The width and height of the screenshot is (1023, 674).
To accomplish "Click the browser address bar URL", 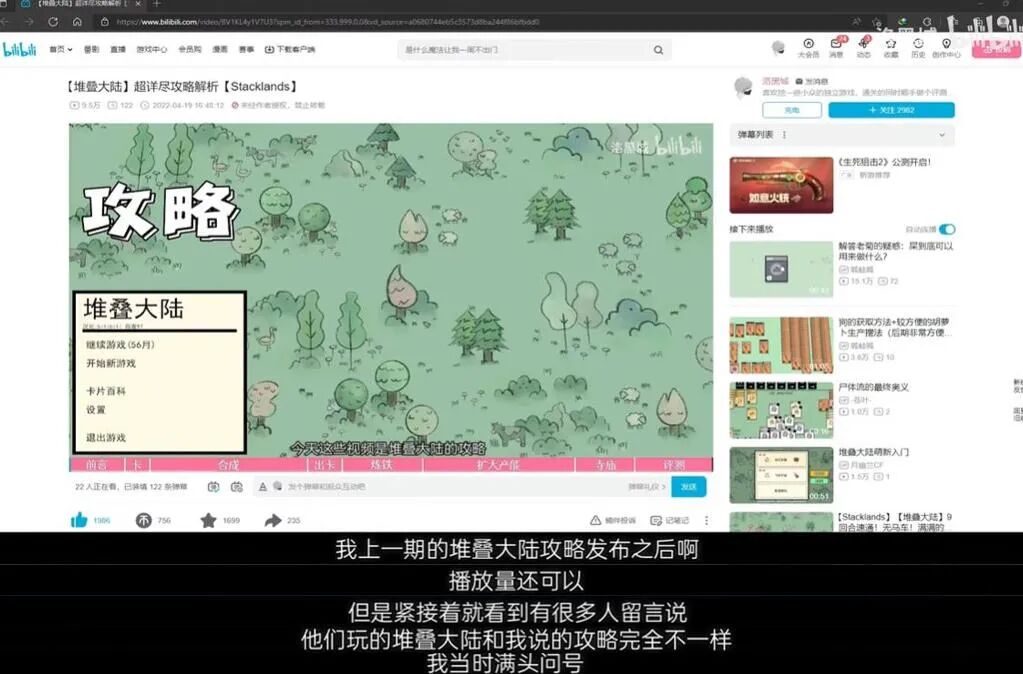I will coord(328,22).
